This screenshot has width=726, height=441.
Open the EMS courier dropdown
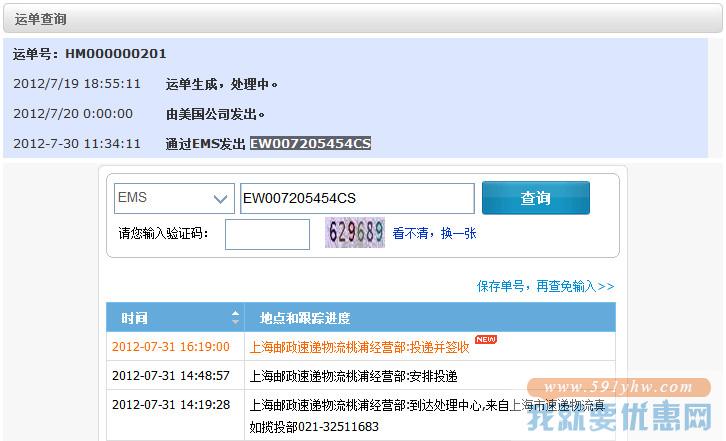pyautogui.click(x=174, y=198)
